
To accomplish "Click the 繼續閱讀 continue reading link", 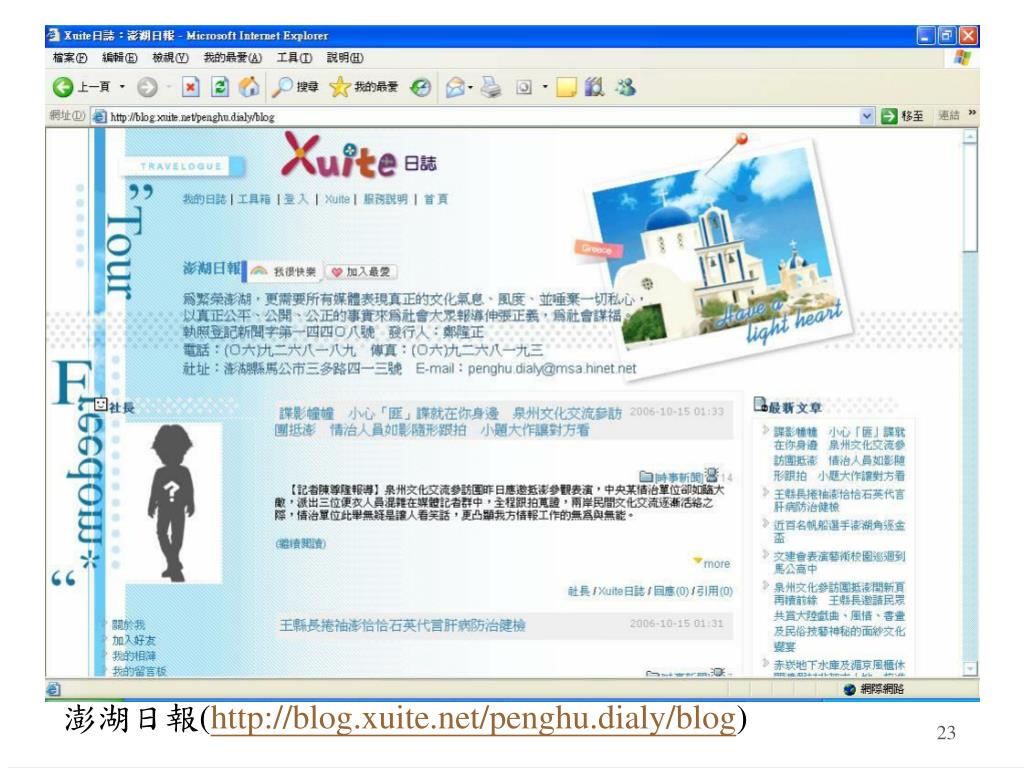I will coord(300,543).
